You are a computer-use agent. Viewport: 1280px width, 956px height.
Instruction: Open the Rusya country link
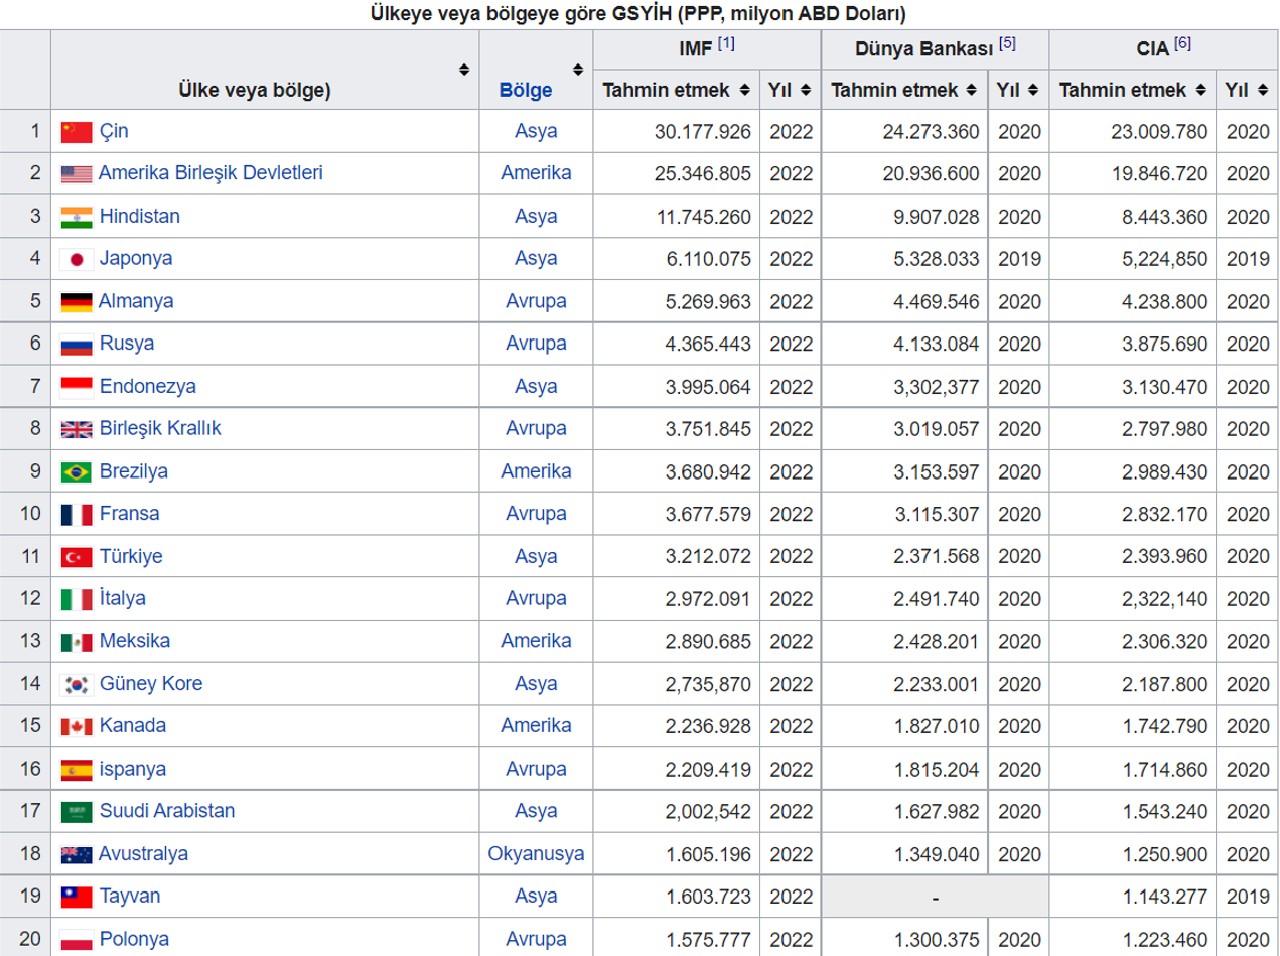126,343
